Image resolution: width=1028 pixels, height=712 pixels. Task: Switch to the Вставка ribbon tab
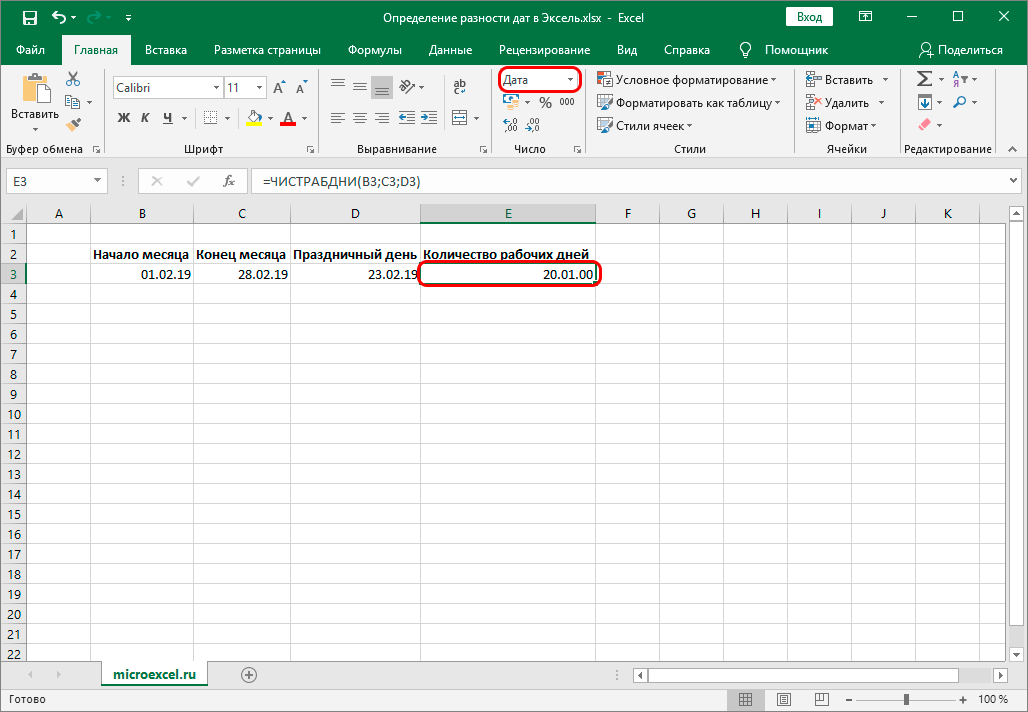click(x=166, y=50)
